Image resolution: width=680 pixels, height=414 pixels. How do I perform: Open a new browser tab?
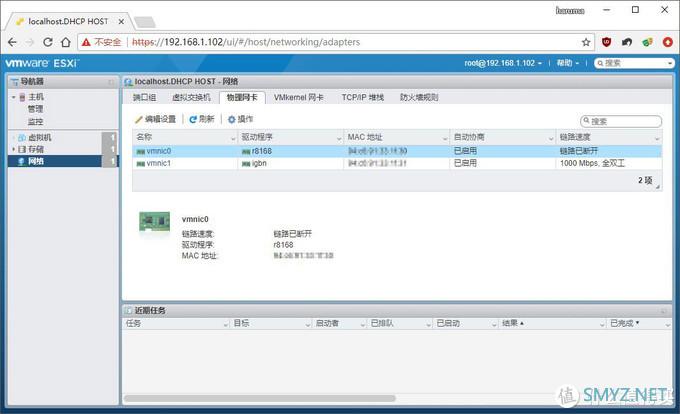tap(145, 22)
